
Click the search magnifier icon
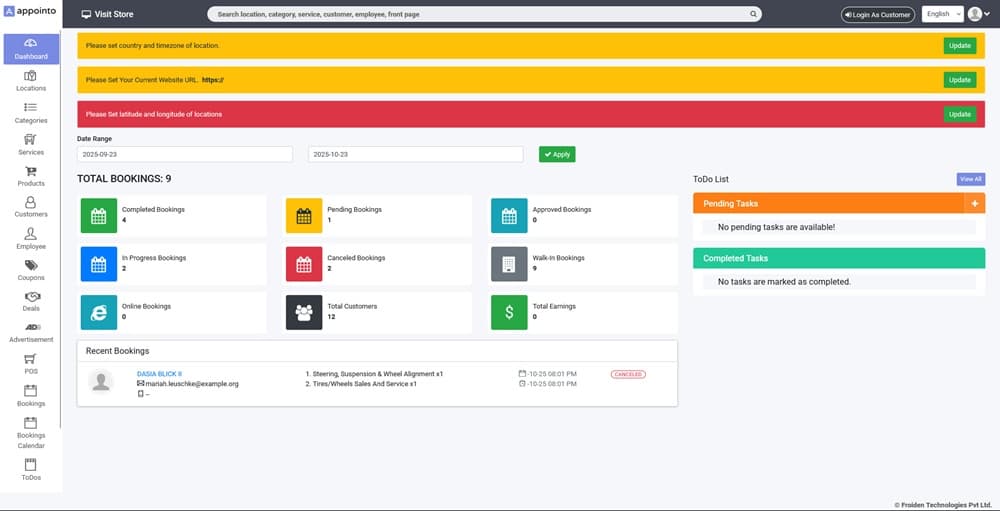pyautogui.click(x=753, y=15)
